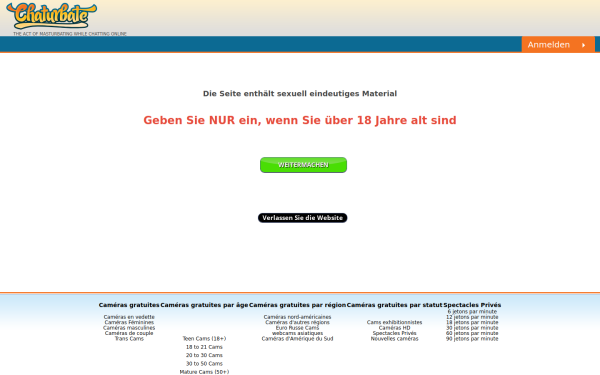
Task: Select 18 jetons par minute link
Action: pos(472,322)
